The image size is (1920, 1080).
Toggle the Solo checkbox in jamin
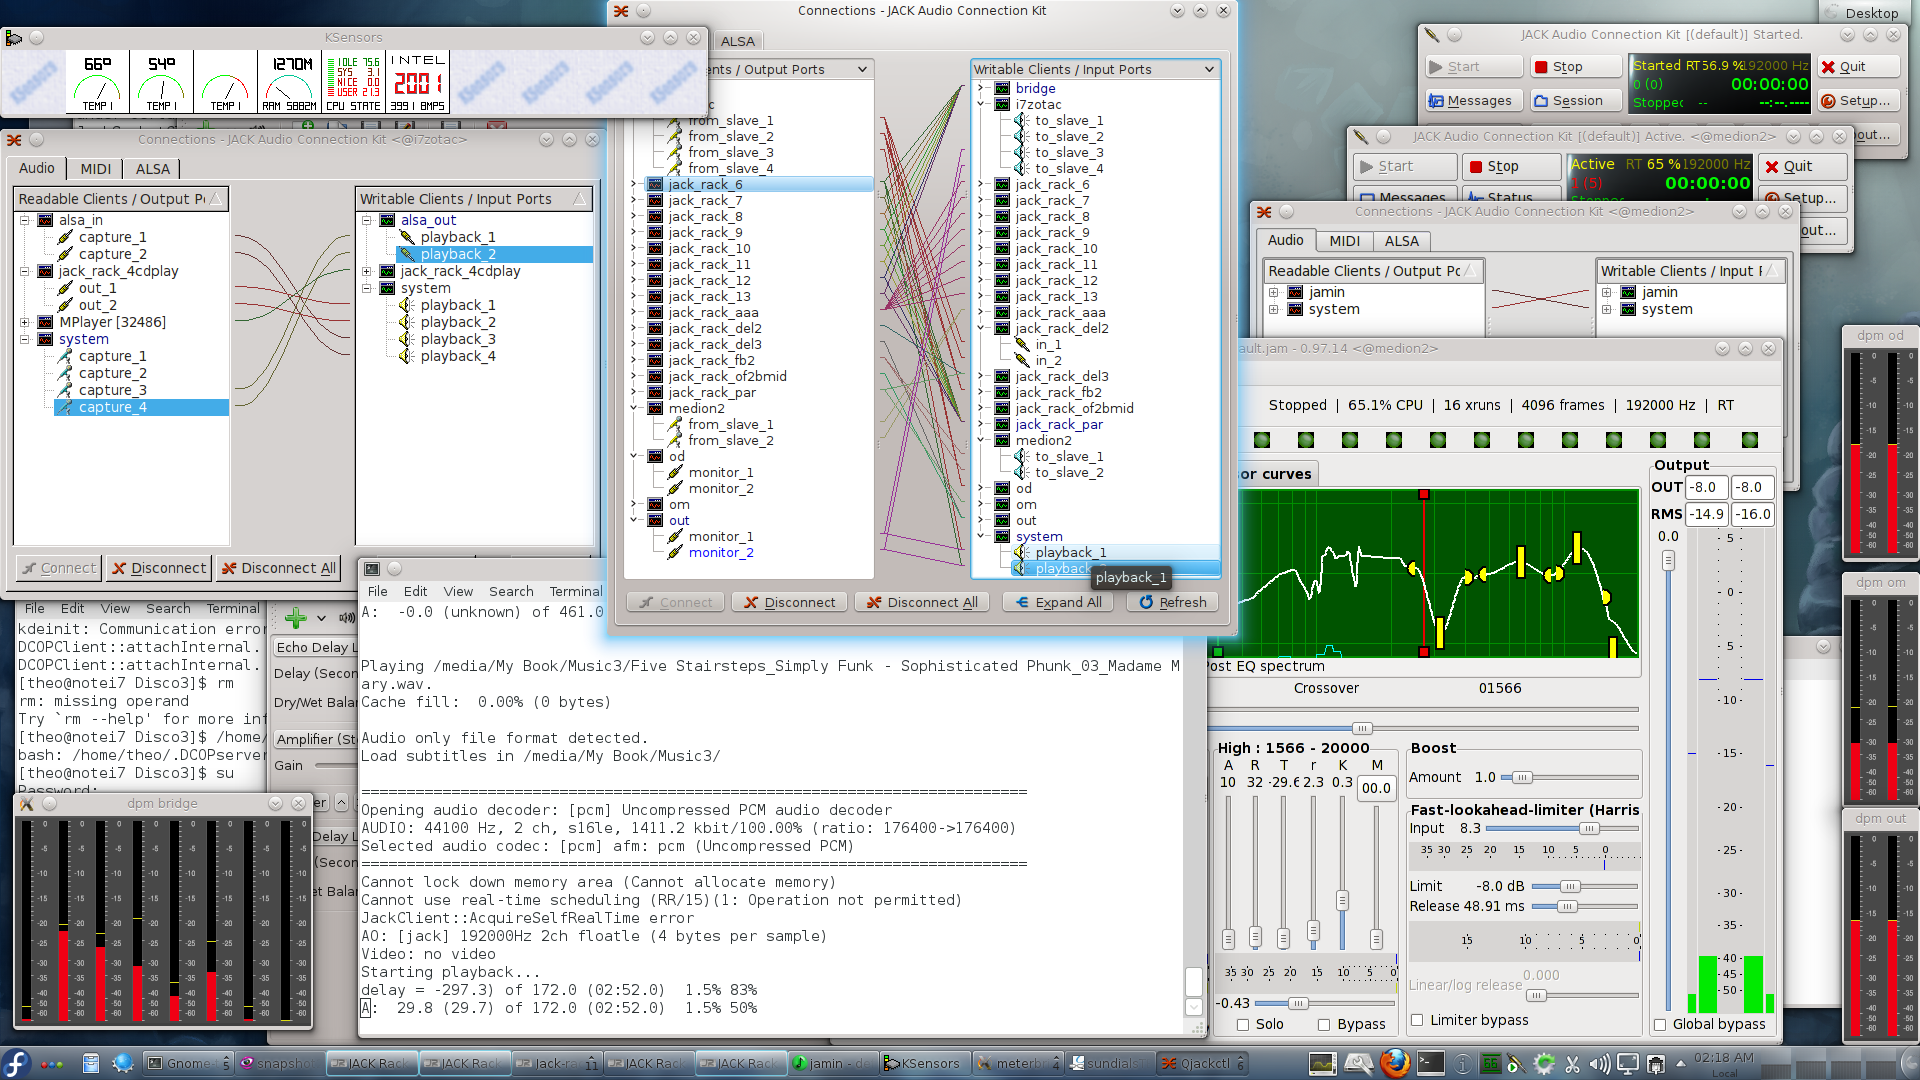[1243, 1024]
